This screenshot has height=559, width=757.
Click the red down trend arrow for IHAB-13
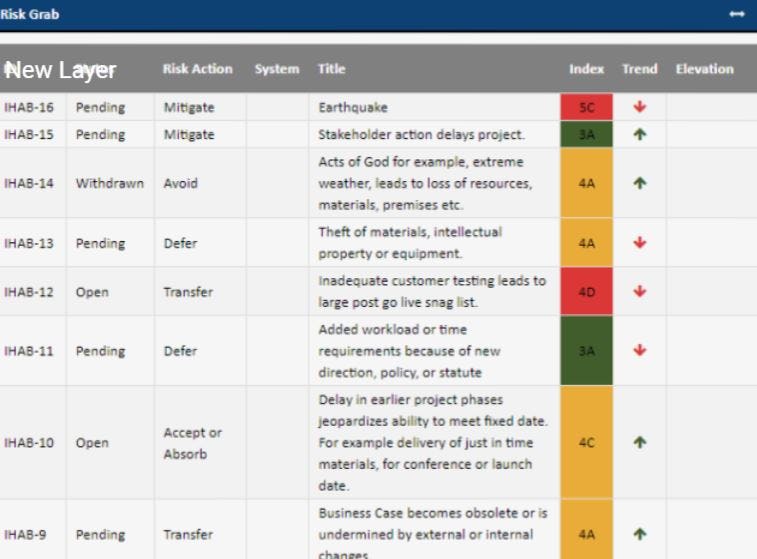pos(640,243)
